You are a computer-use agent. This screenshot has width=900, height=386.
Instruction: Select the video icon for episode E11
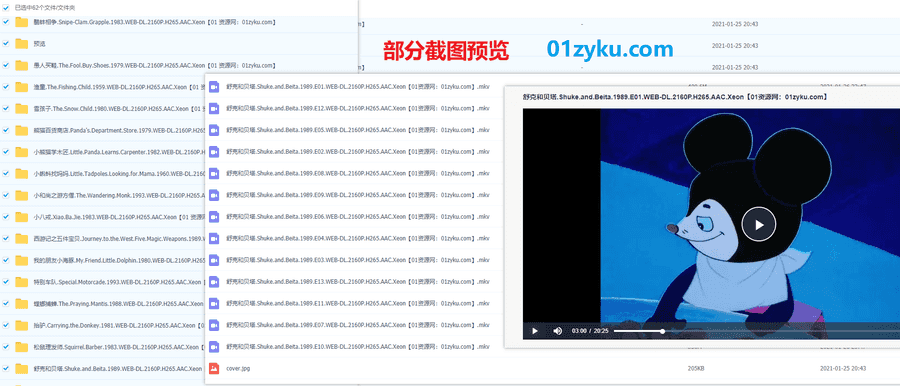pos(214,303)
